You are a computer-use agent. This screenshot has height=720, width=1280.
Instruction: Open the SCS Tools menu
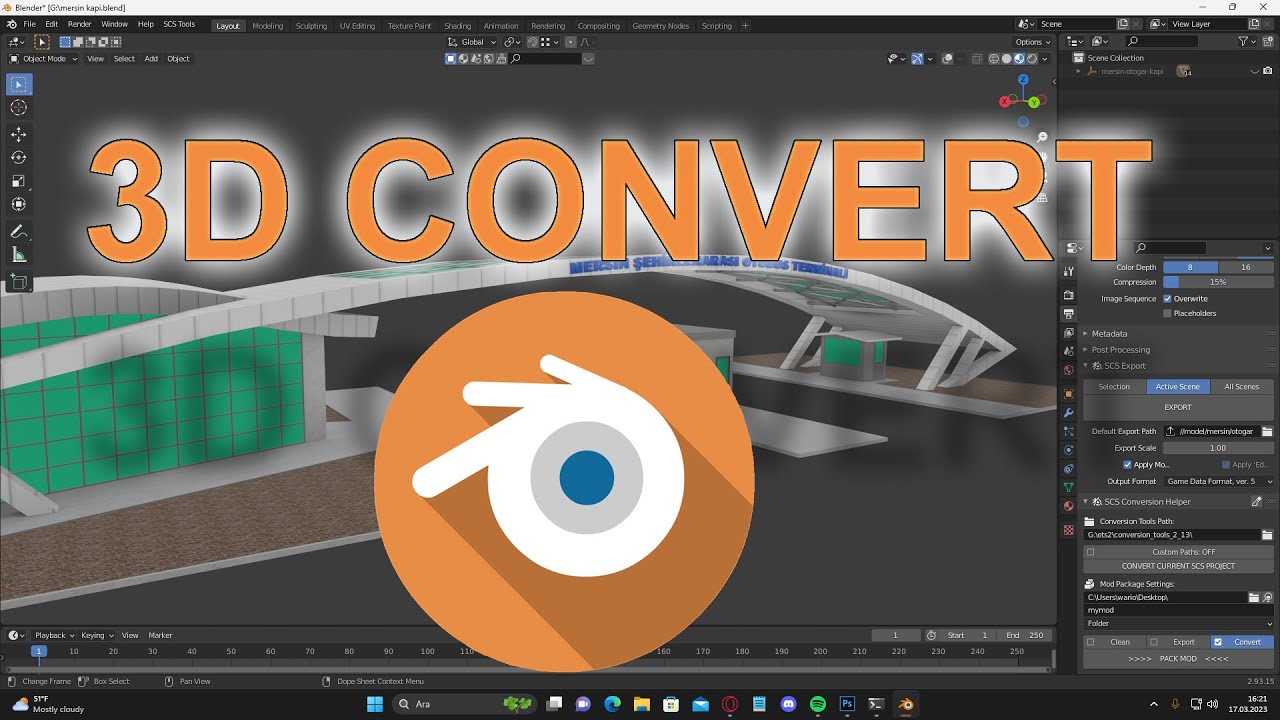tap(179, 24)
